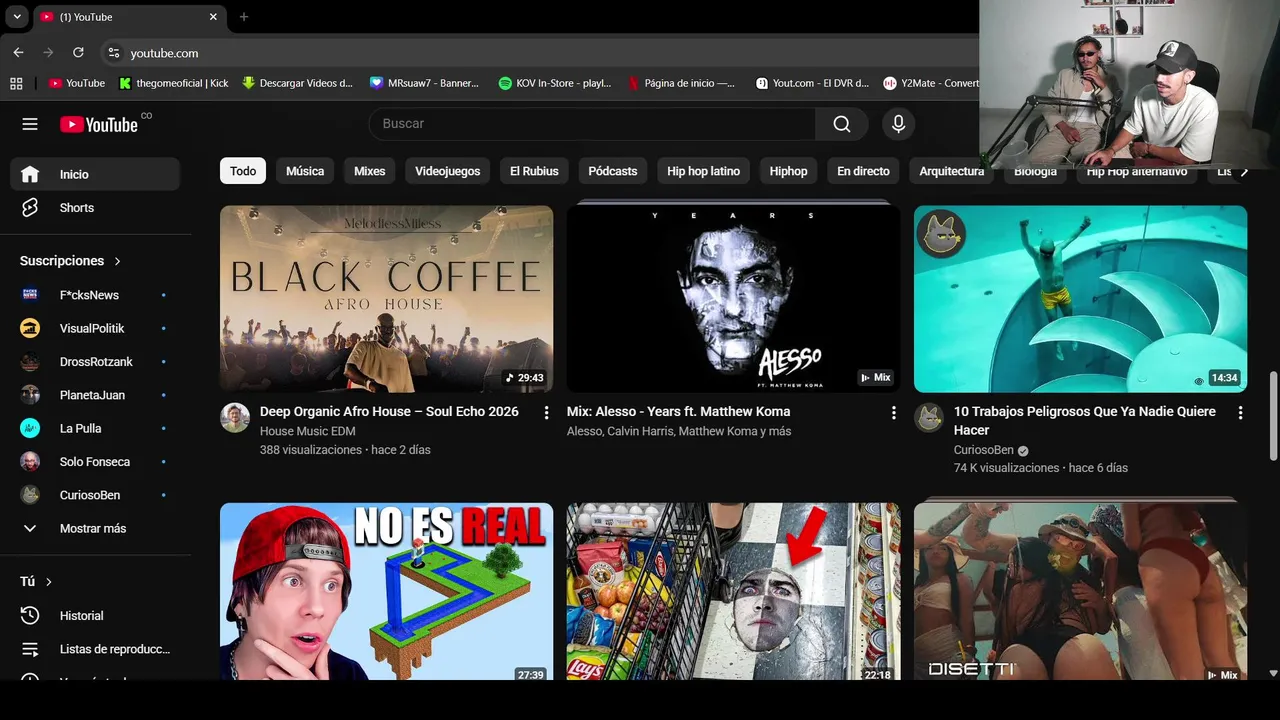Open PlanetaJuan subscription channel
1280x720 pixels.
pos(94,395)
